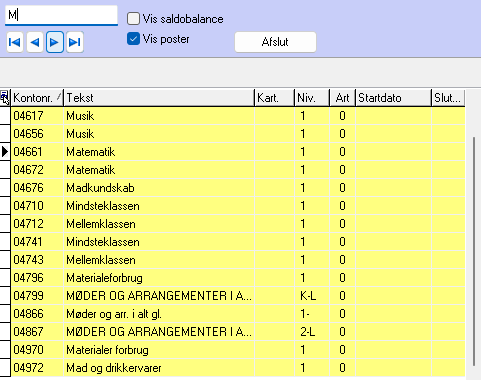
Task: Select the Materialeforbrug row
Action: [238, 278]
